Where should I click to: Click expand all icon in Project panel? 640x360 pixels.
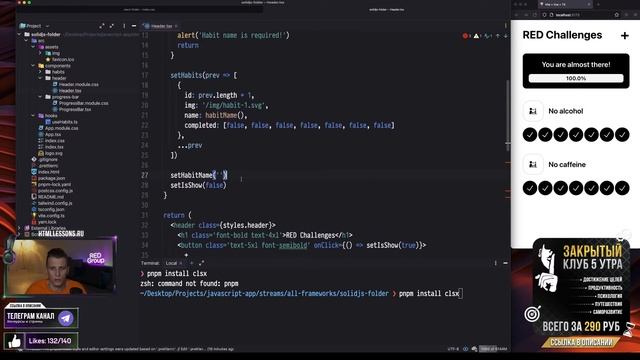tap(102, 26)
